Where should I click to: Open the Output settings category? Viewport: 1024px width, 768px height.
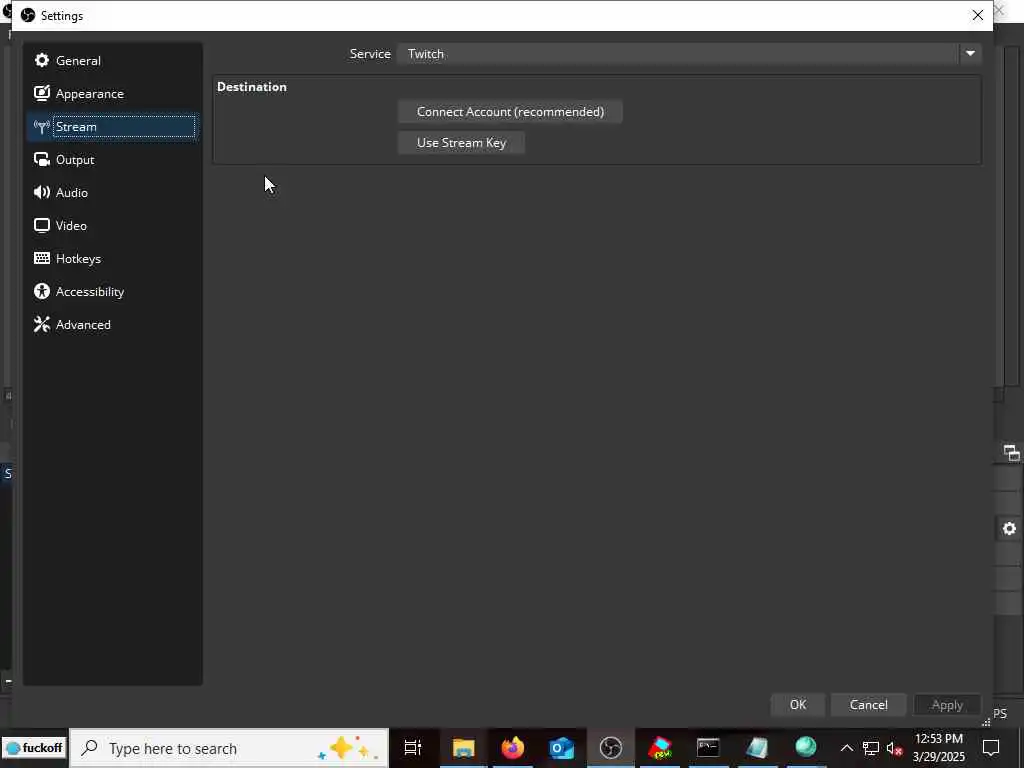point(112,159)
